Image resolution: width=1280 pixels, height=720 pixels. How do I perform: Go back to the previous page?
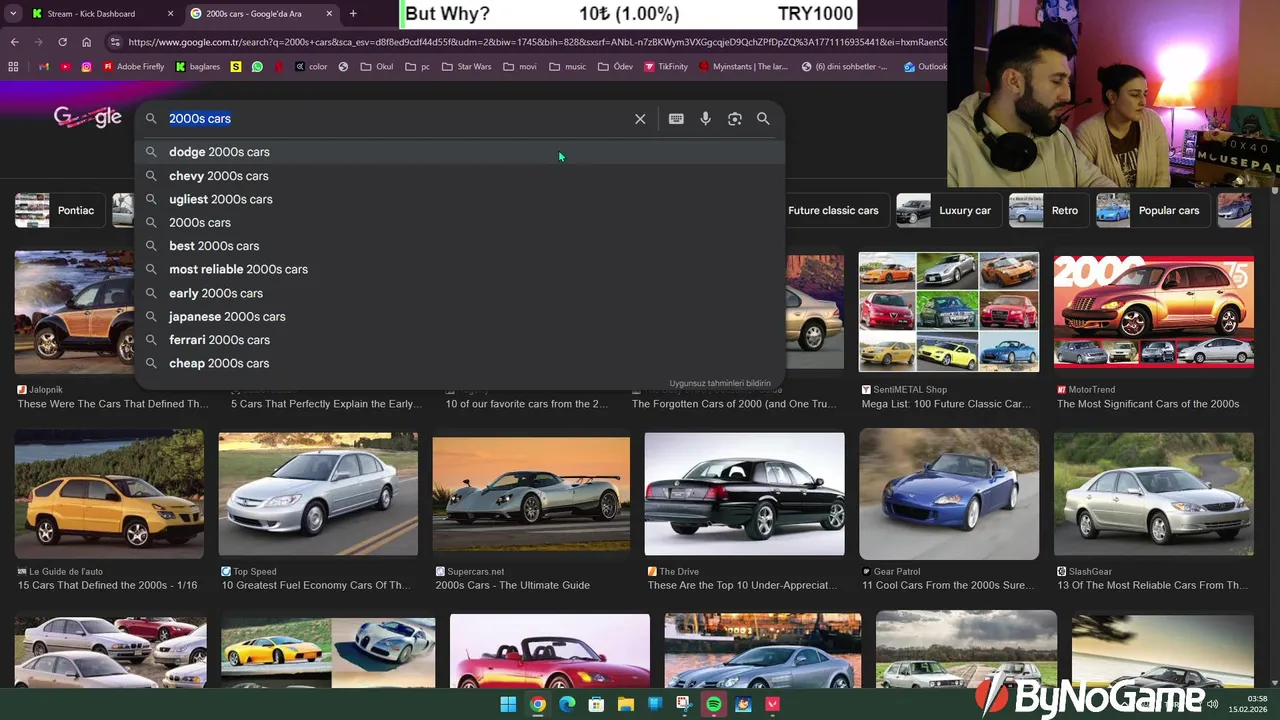(14, 42)
